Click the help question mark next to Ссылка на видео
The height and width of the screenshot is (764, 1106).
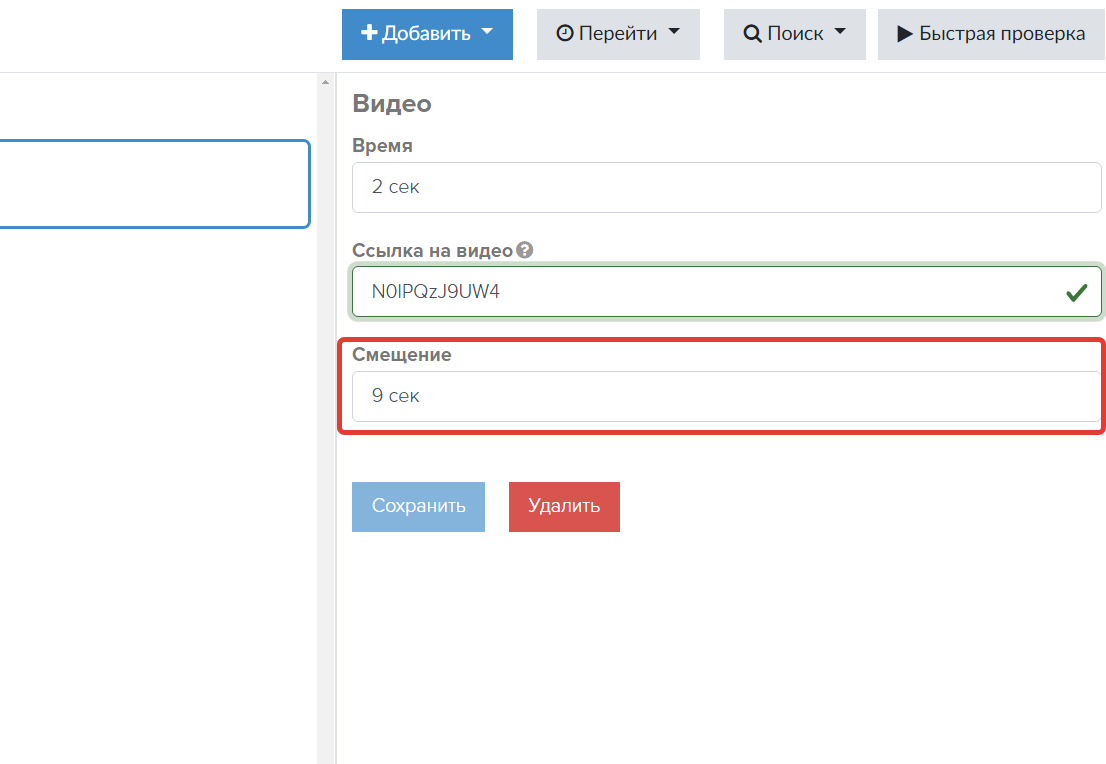coord(525,250)
